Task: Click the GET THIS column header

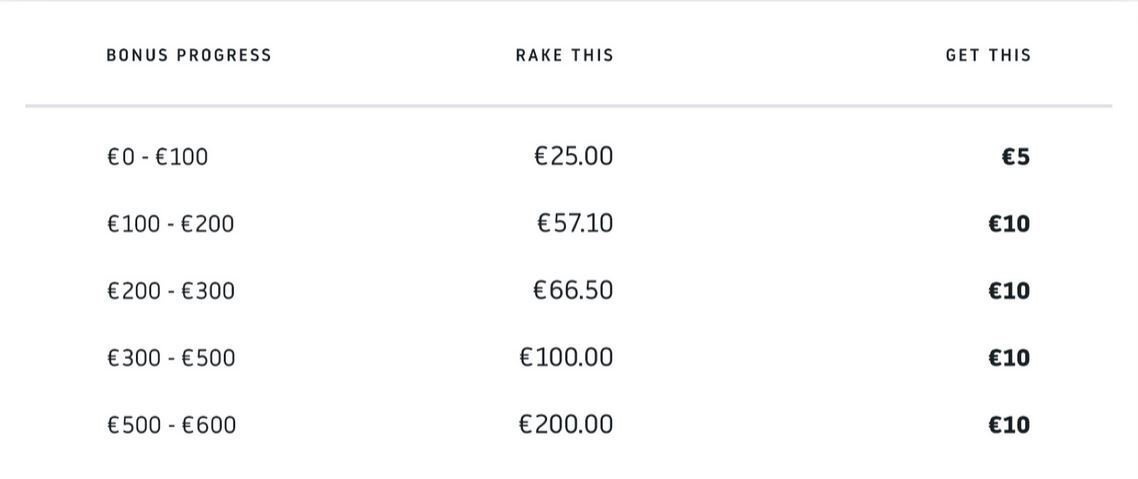Action: click(988, 55)
